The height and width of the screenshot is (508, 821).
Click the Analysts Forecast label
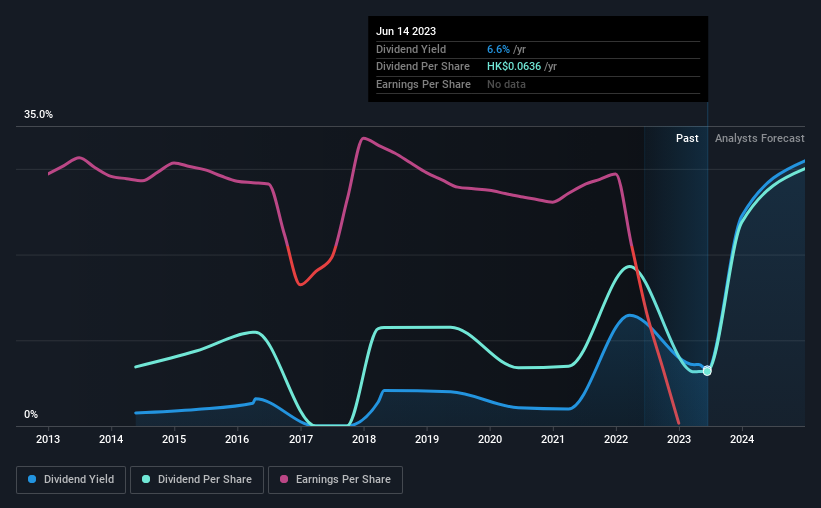[x=760, y=138]
